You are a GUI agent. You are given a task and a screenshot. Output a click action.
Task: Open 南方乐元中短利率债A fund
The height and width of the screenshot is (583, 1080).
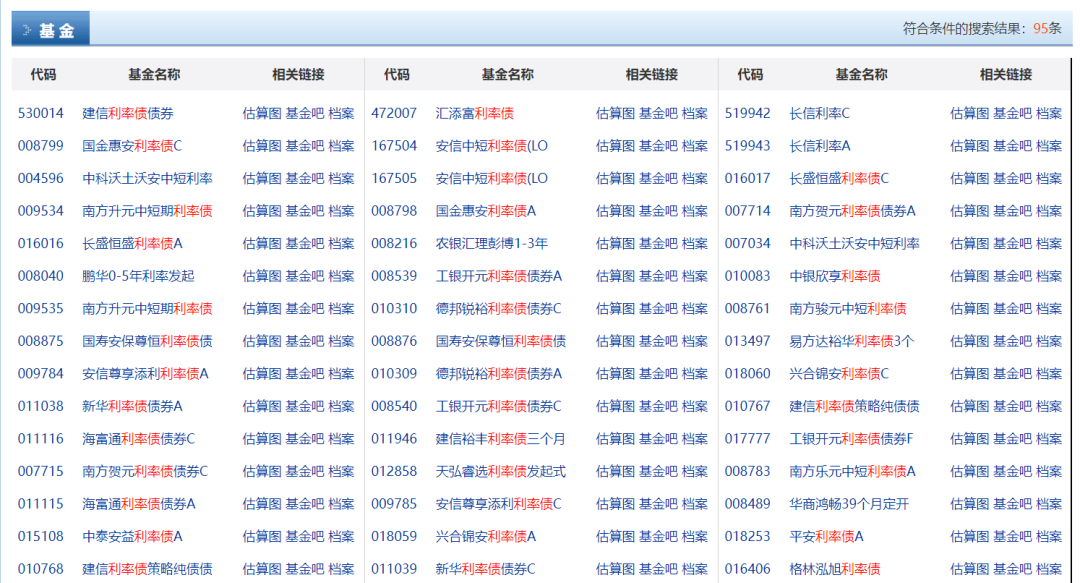pos(853,471)
